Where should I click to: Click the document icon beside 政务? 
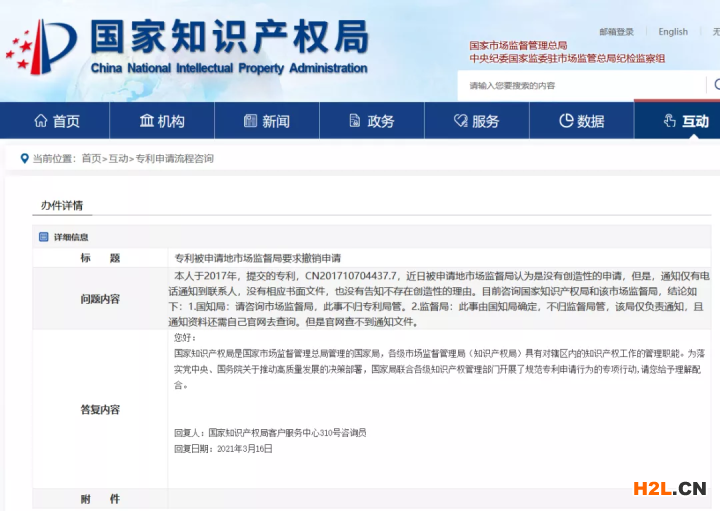click(x=355, y=121)
